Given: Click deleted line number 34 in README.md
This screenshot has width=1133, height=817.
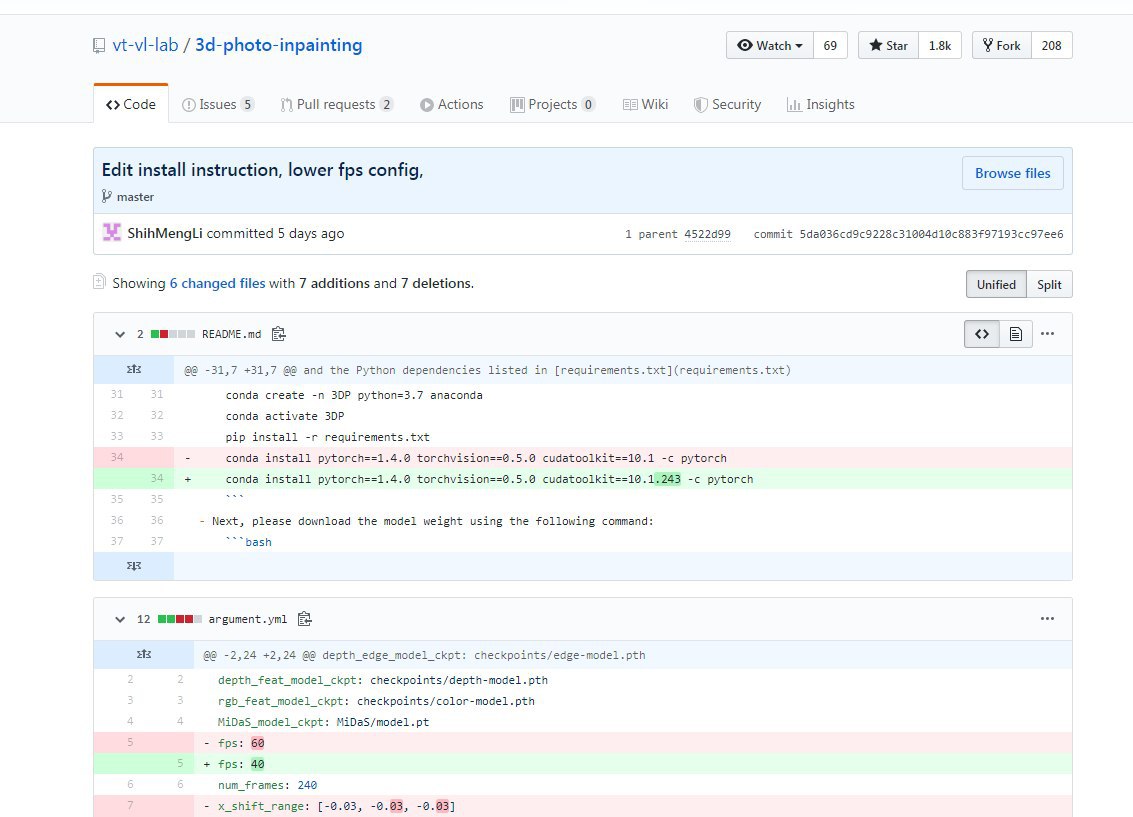Looking at the screenshot, I should [x=117, y=457].
